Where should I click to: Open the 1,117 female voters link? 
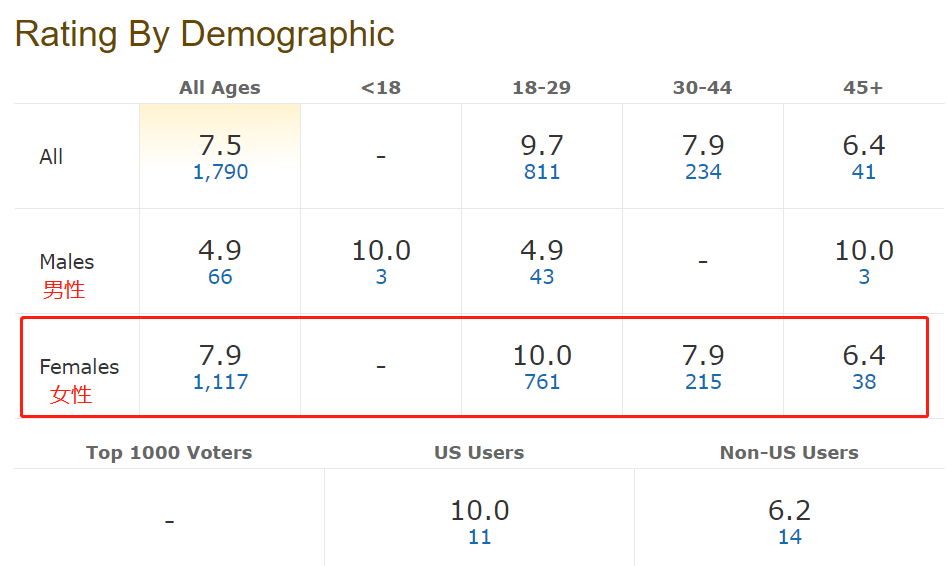coord(220,382)
